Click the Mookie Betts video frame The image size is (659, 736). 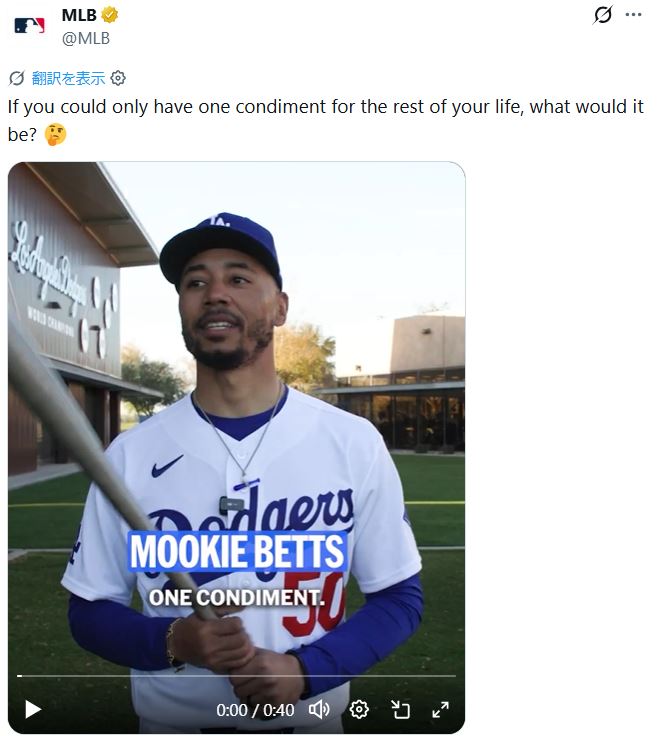(x=236, y=380)
